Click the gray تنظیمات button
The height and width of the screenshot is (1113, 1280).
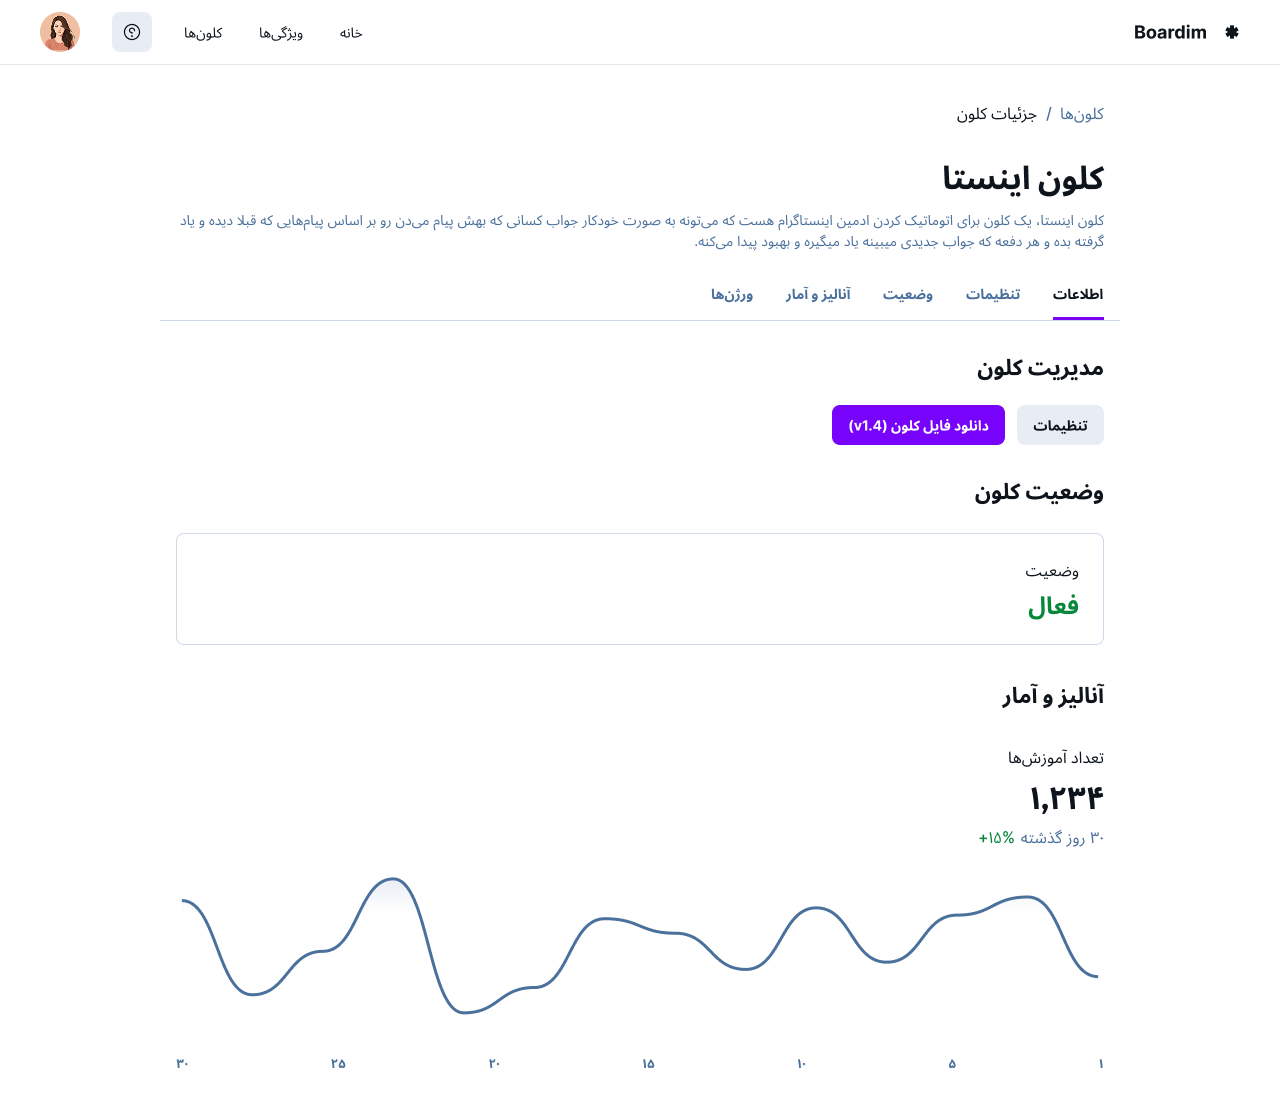point(1060,425)
